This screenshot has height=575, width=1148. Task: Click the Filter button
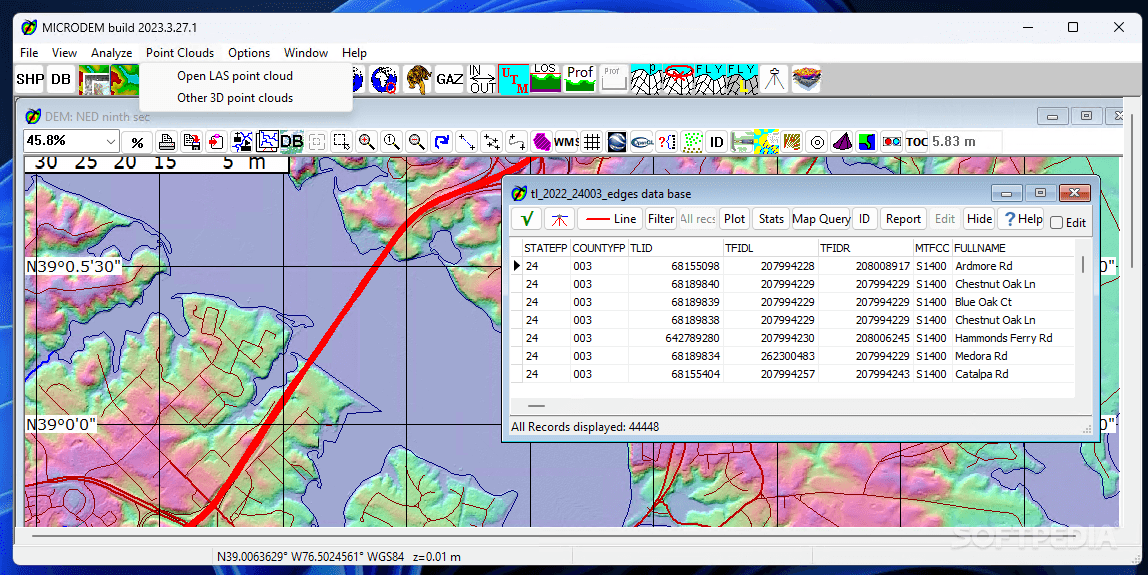pyautogui.click(x=660, y=218)
